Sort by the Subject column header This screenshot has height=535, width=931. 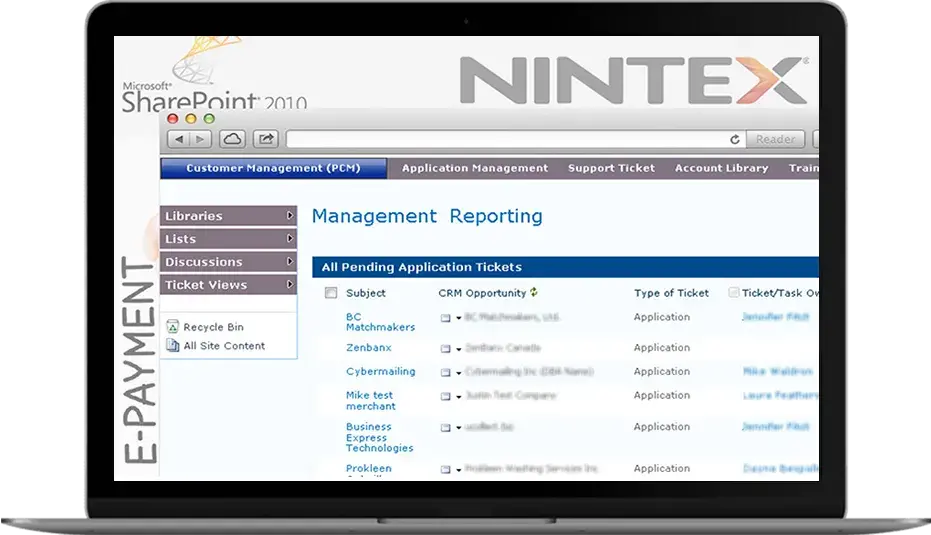pyautogui.click(x=366, y=293)
